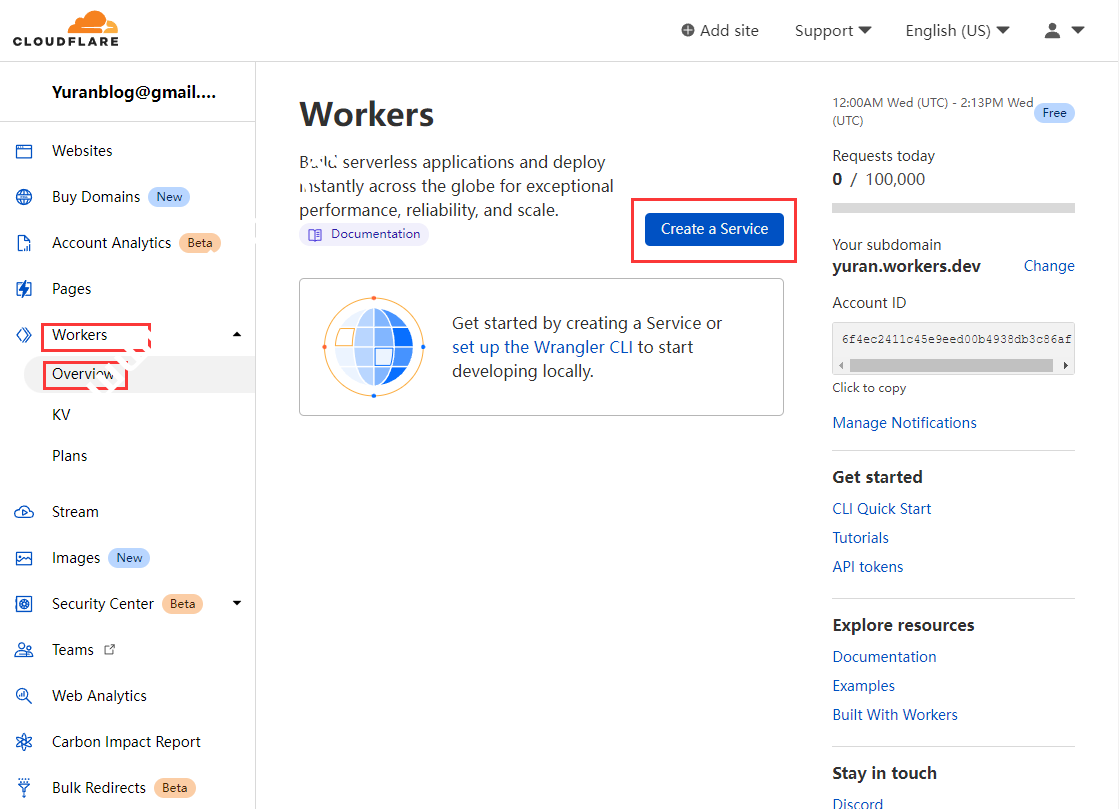
Task: Open the Documentation pill under the description
Action: click(x=364, y=235)
